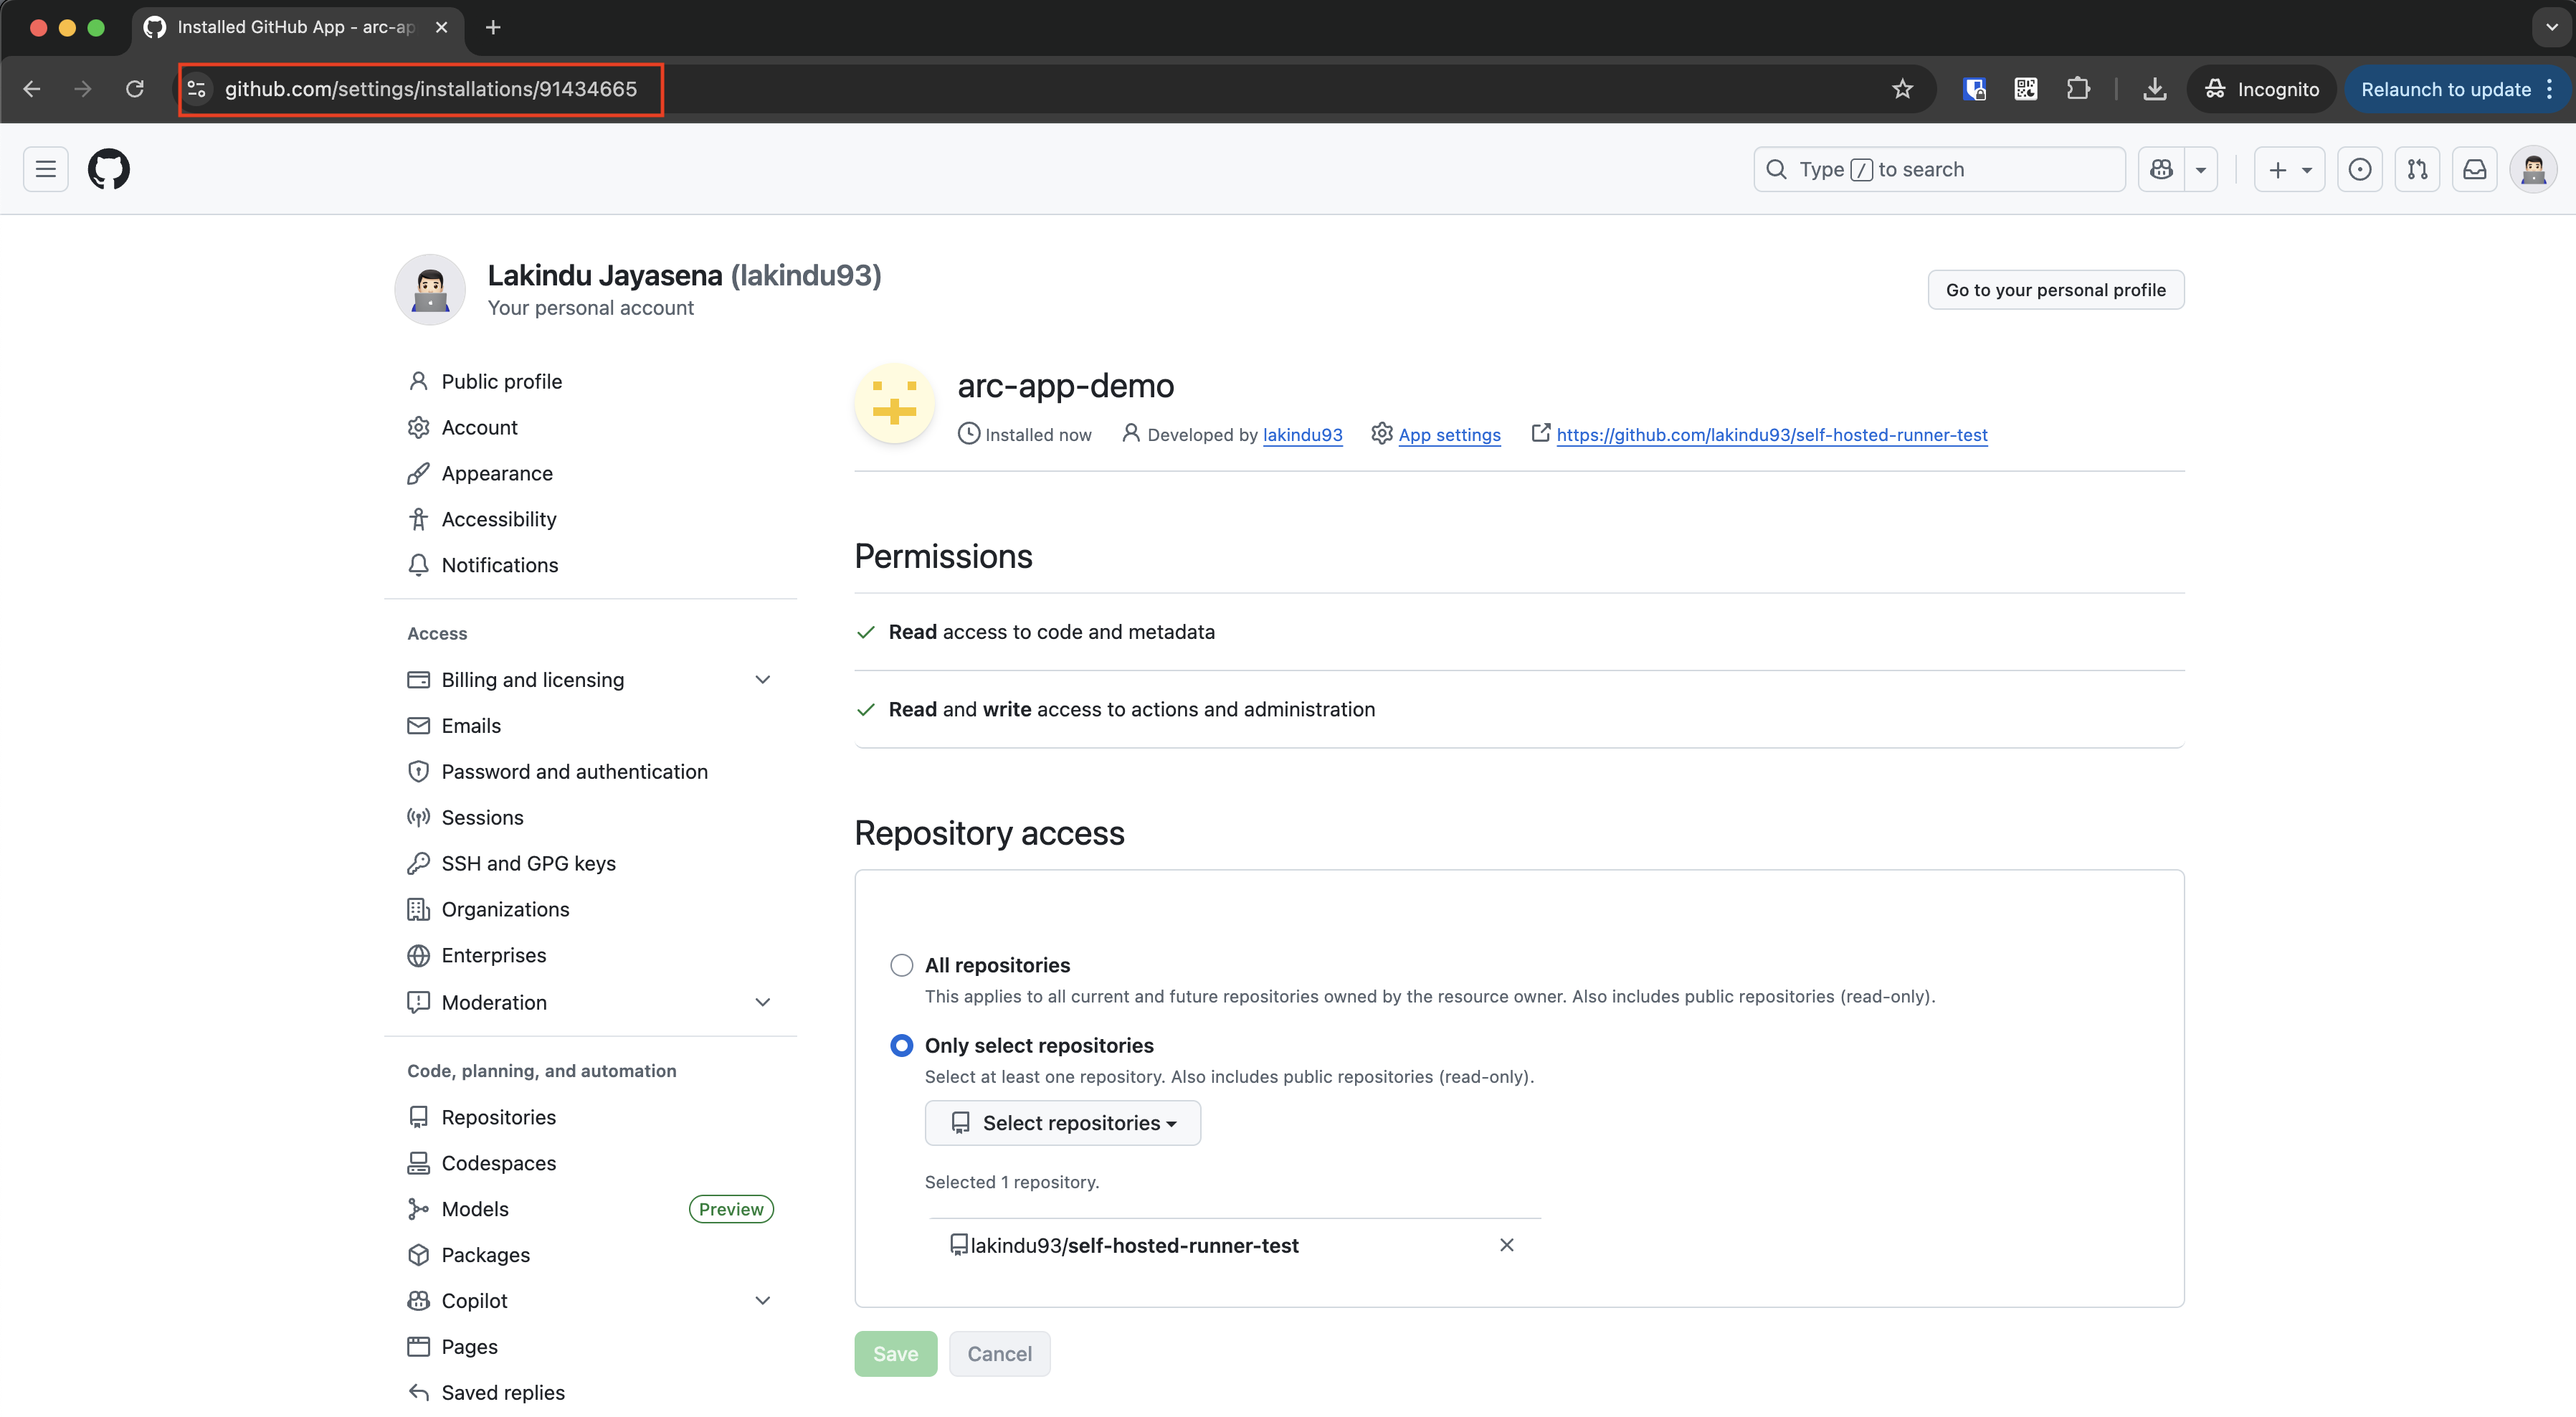
Task: Remove self-hosted-runner-test repository with the X icon
Action: point(1506,1245)
